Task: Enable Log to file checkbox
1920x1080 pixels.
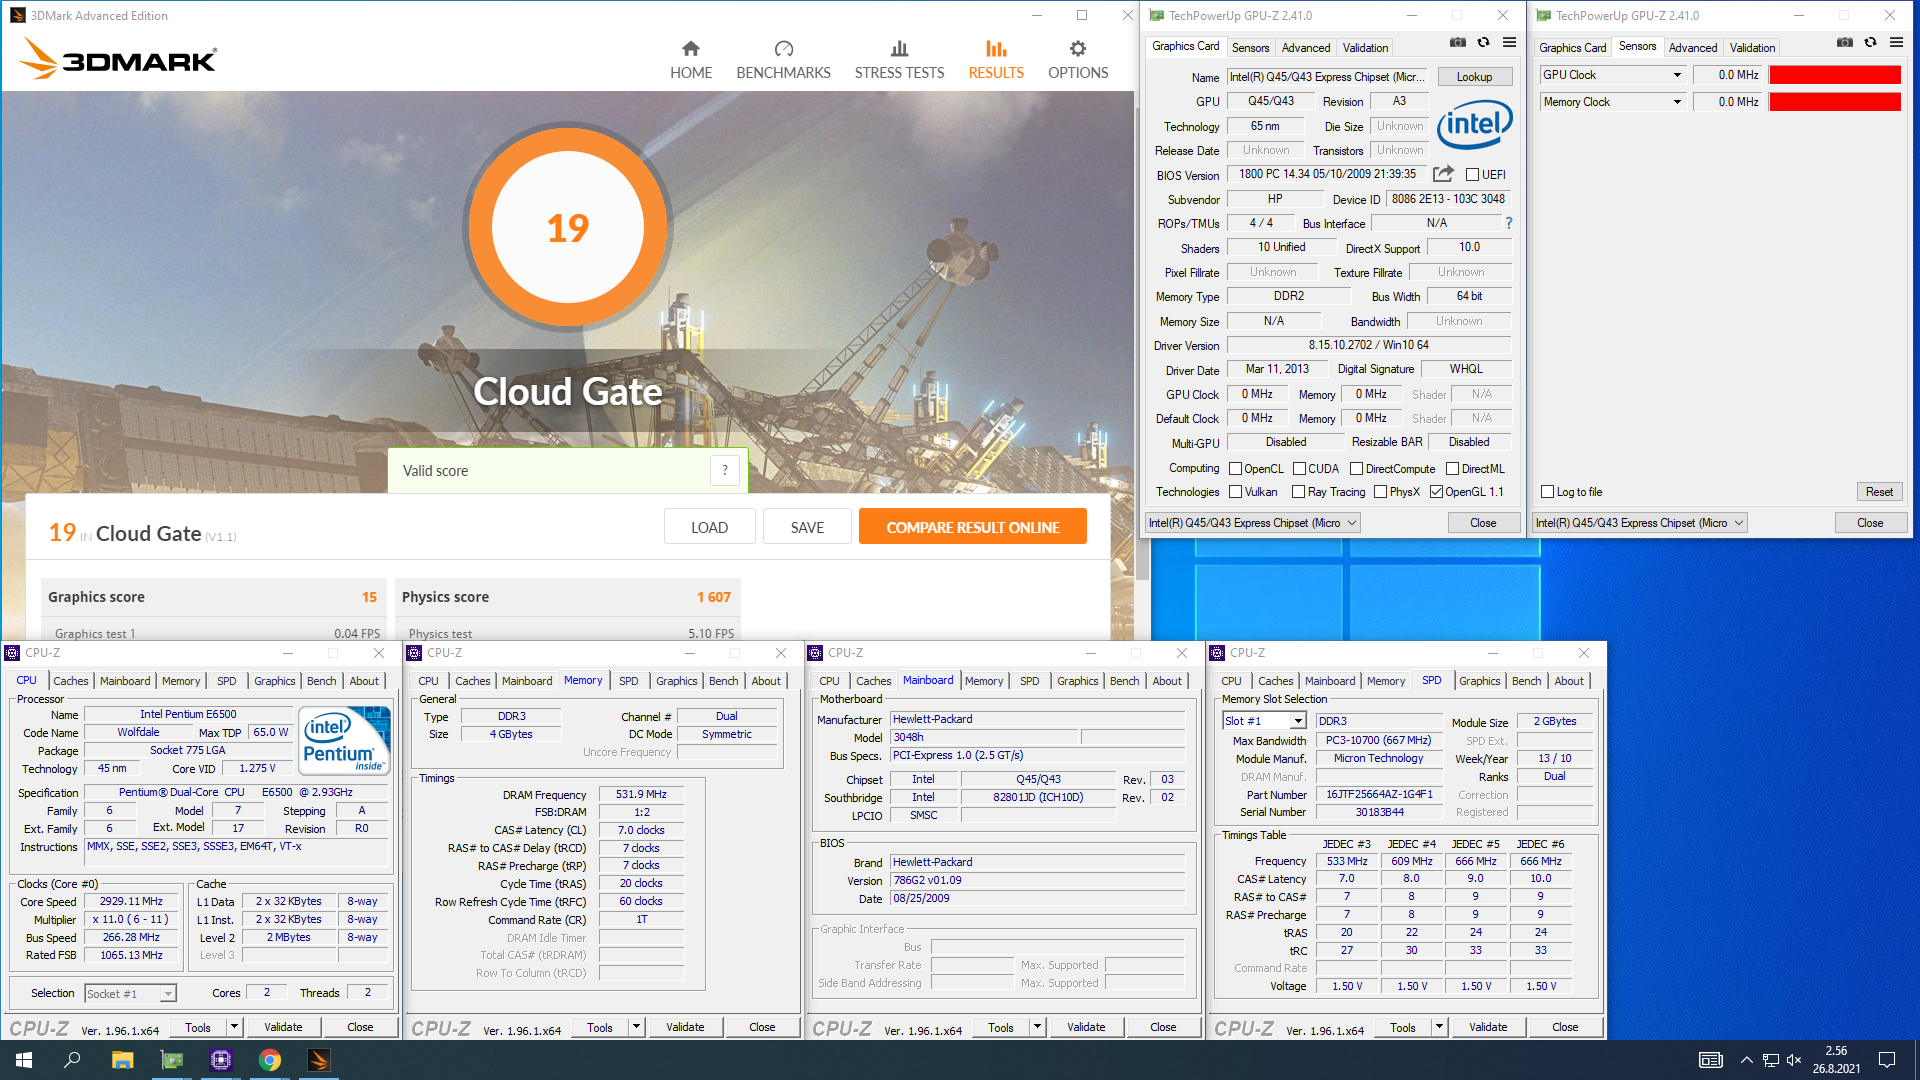Action: pos(1547,492)
